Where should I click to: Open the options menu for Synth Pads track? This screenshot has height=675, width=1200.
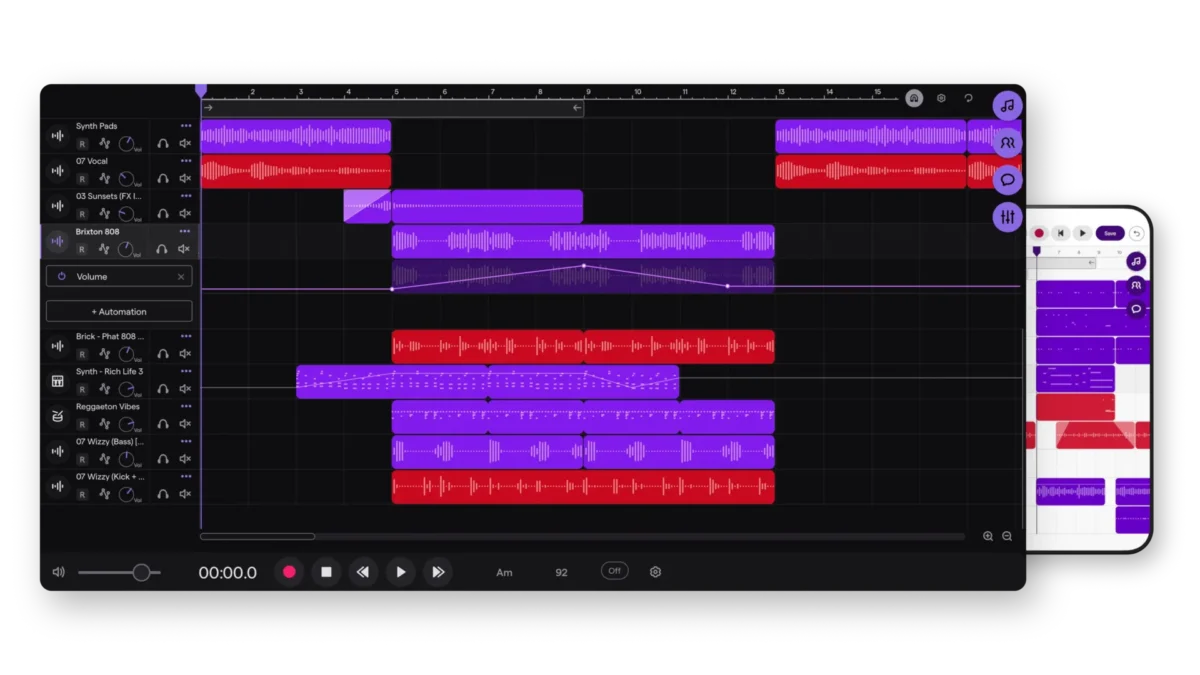point(186,126)
